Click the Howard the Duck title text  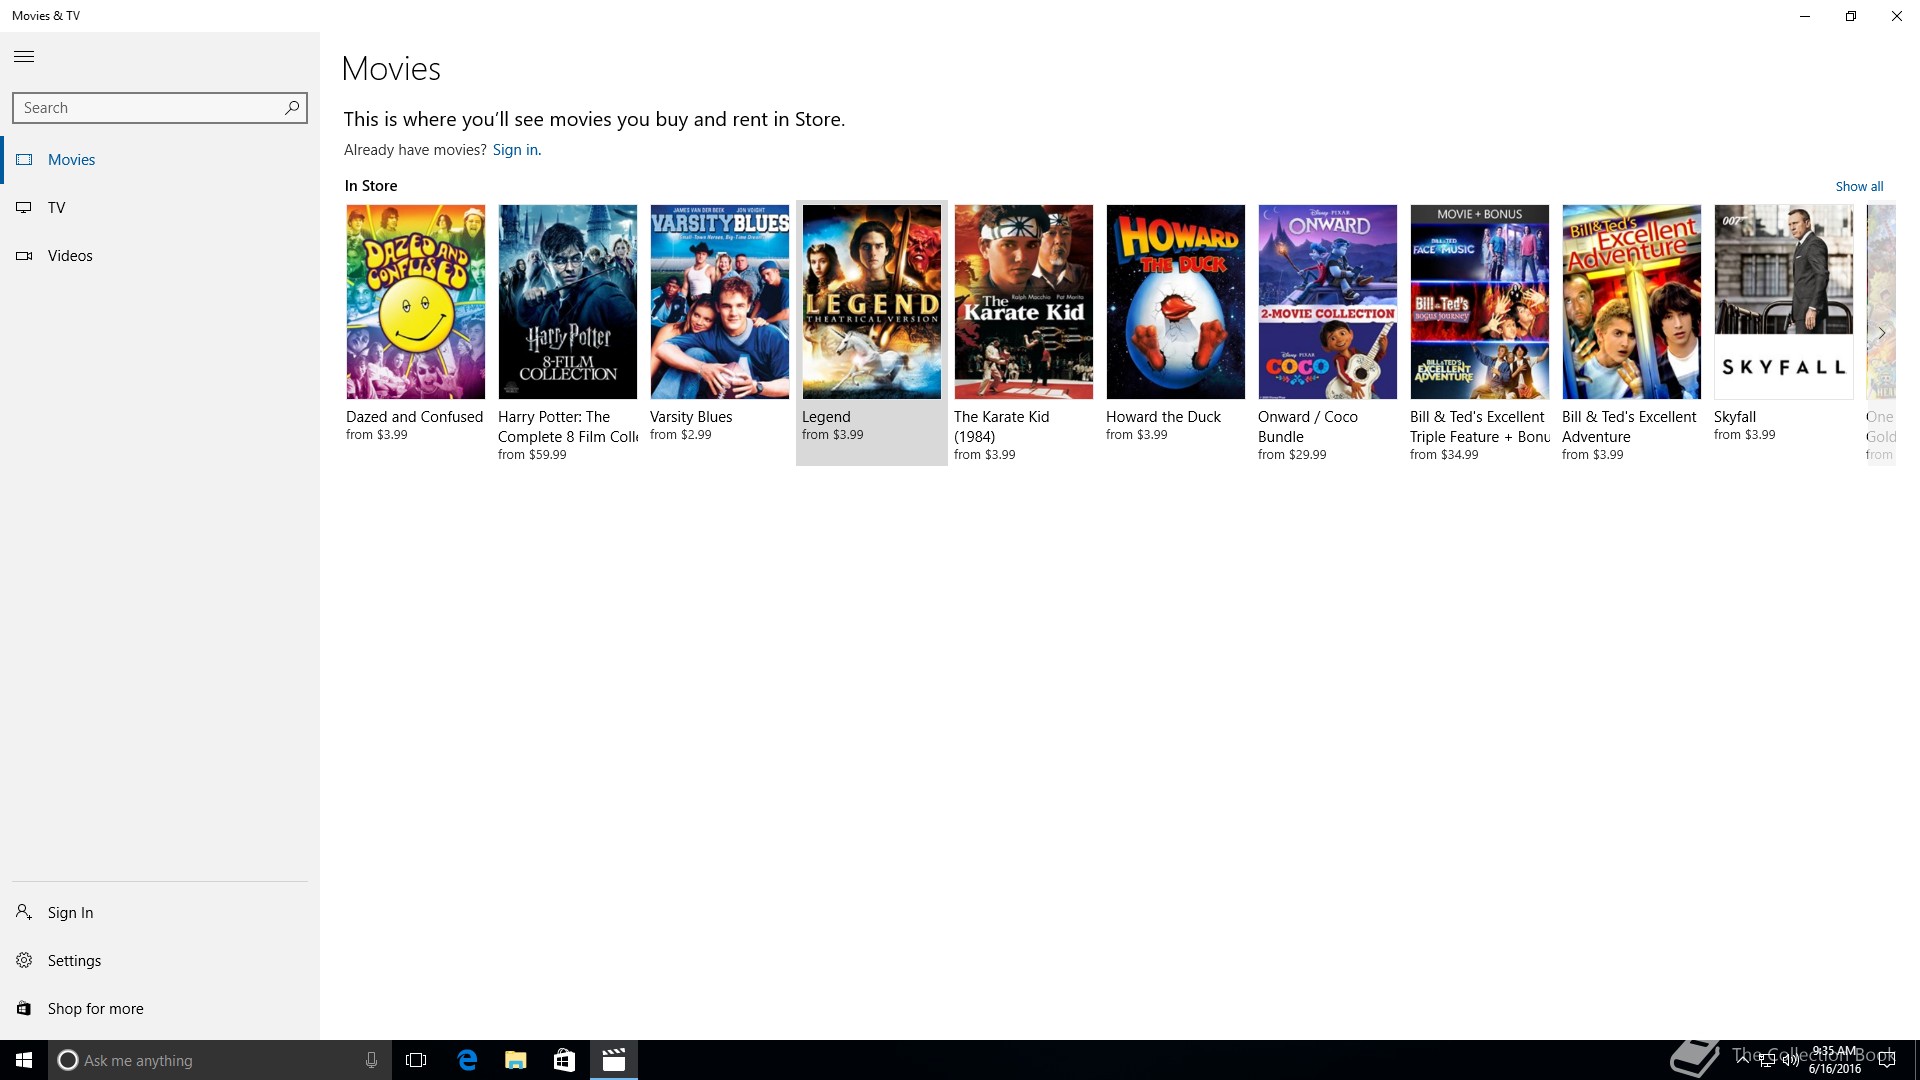tap(1163, 417)
